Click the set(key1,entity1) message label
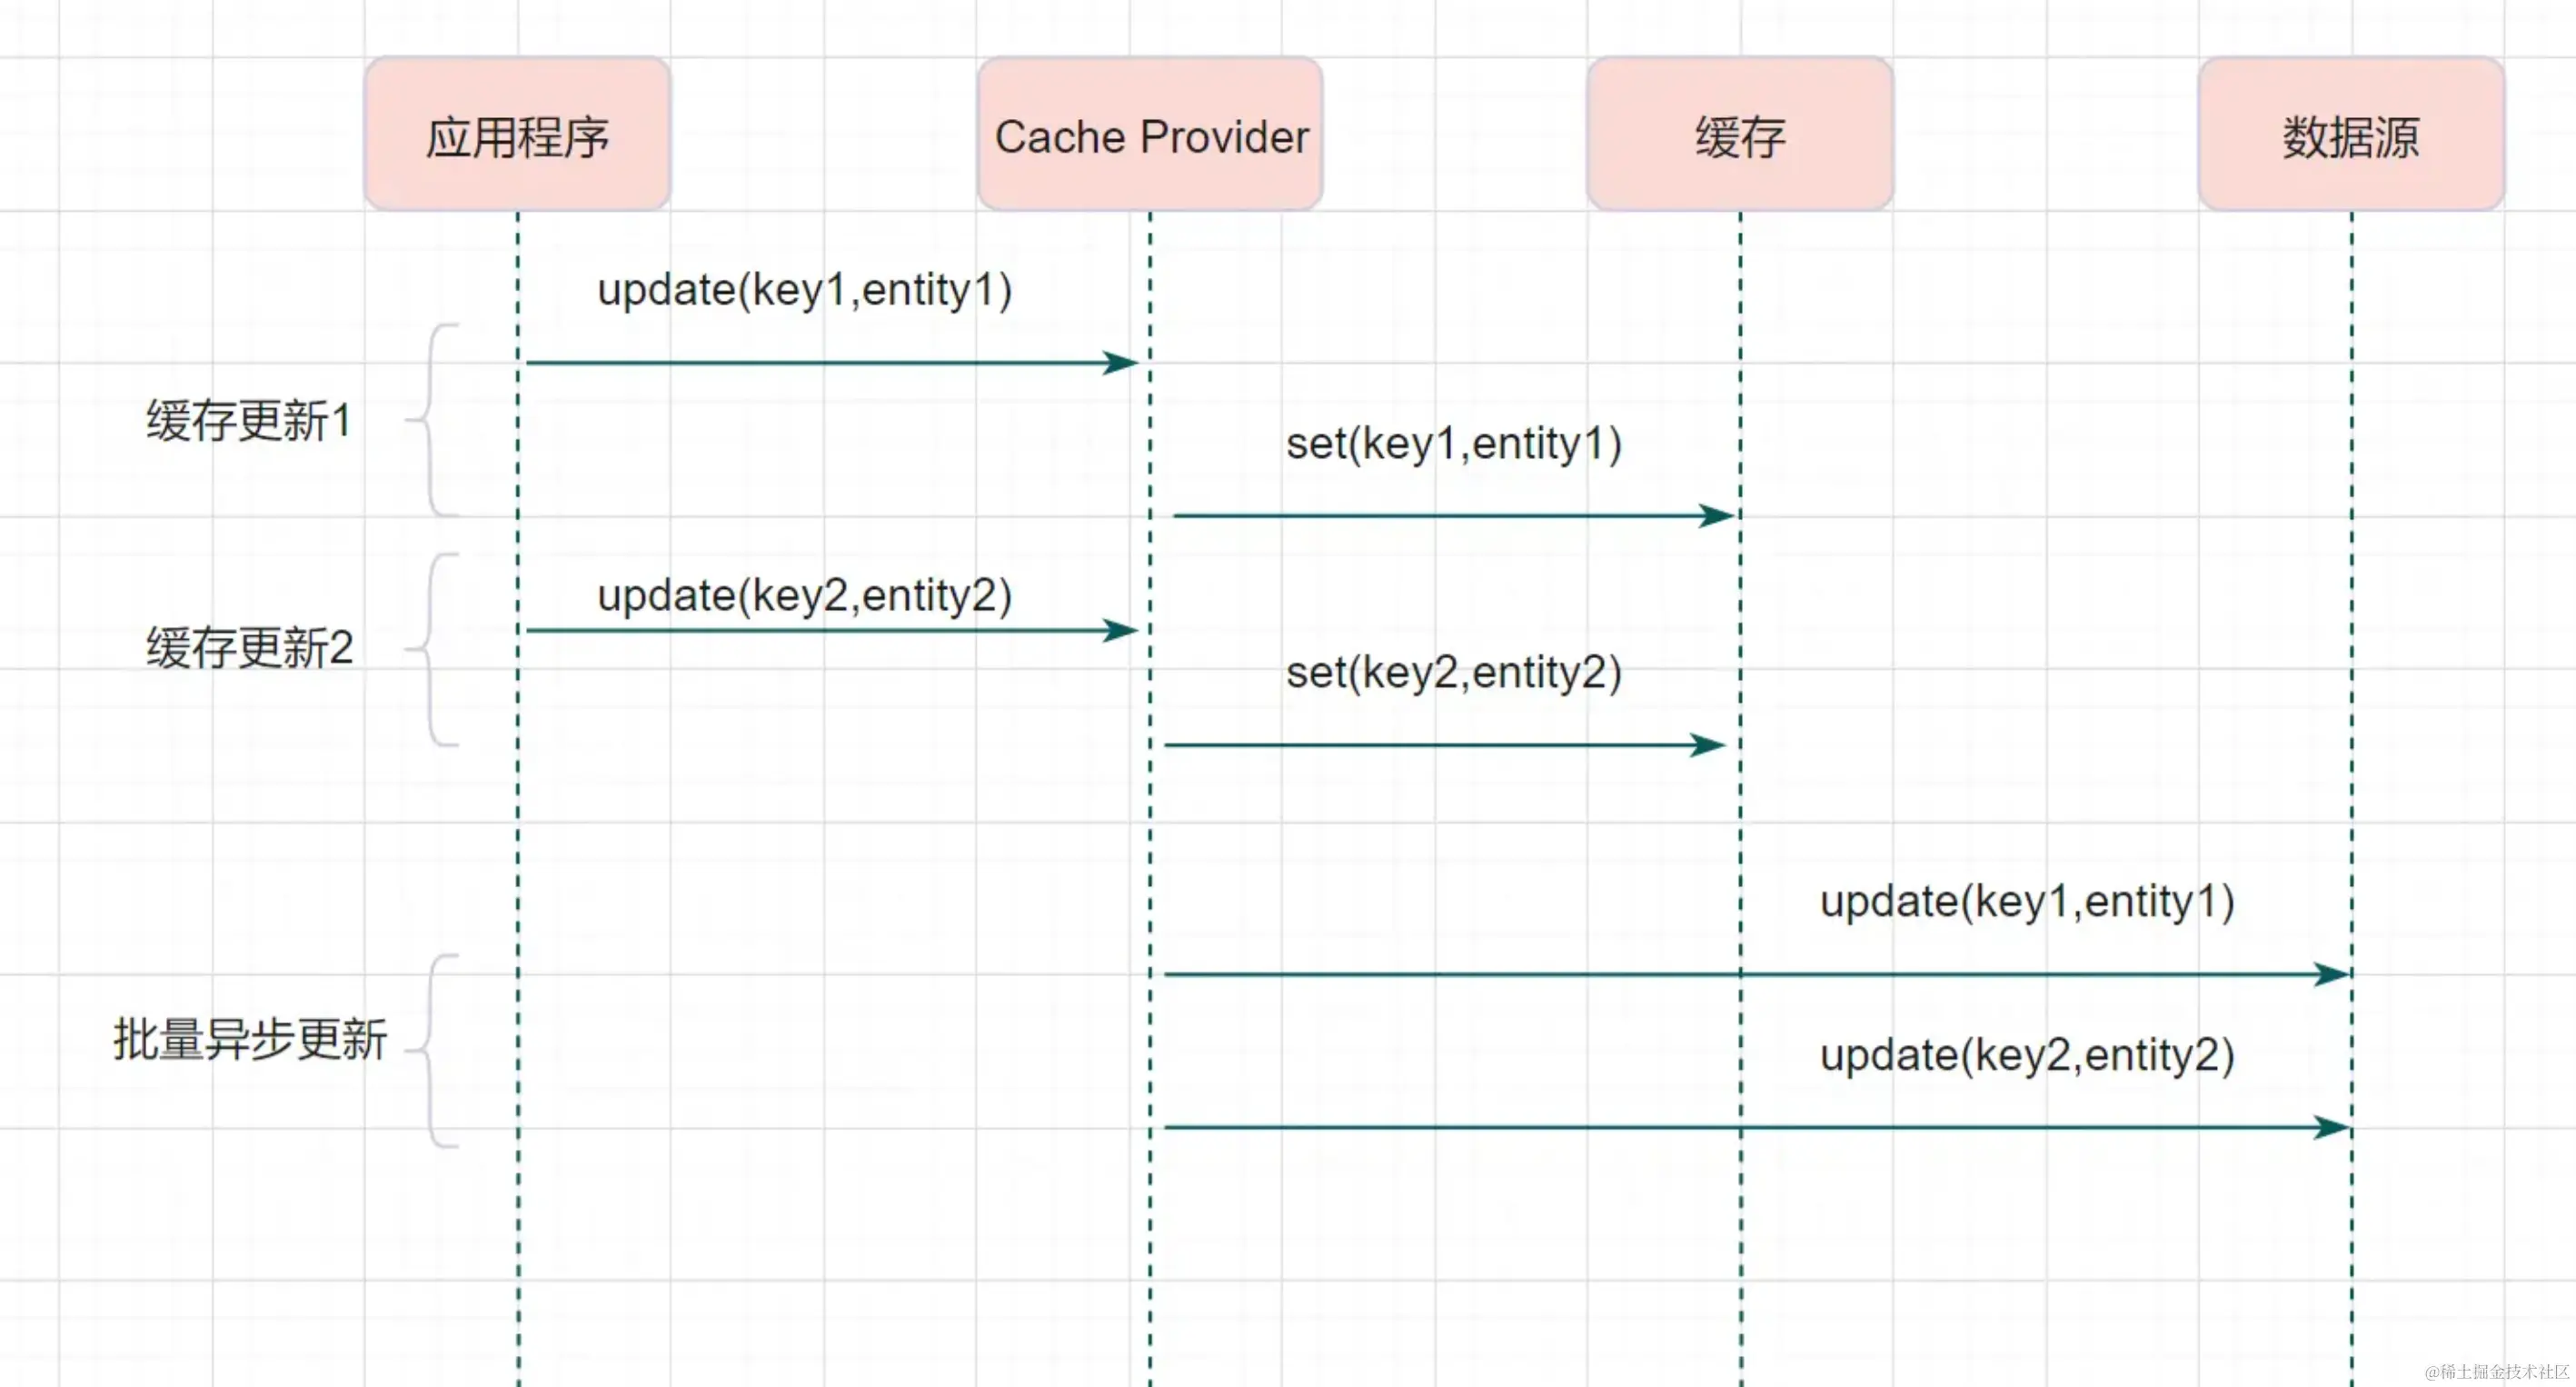Viewport: 2576px width, 1387px height. click(x=1453, y=443)
